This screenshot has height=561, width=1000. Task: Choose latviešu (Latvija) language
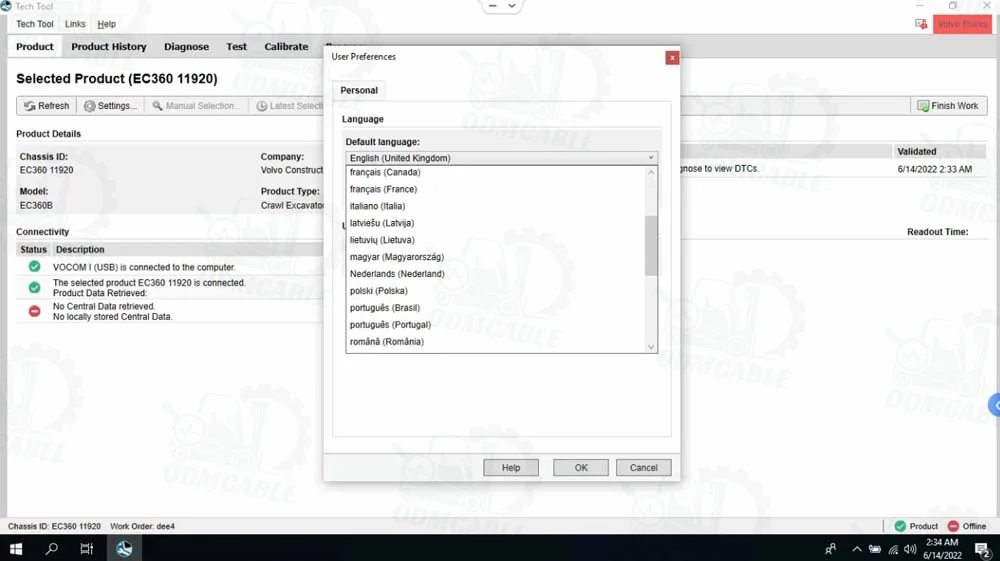tap(496, 223)
